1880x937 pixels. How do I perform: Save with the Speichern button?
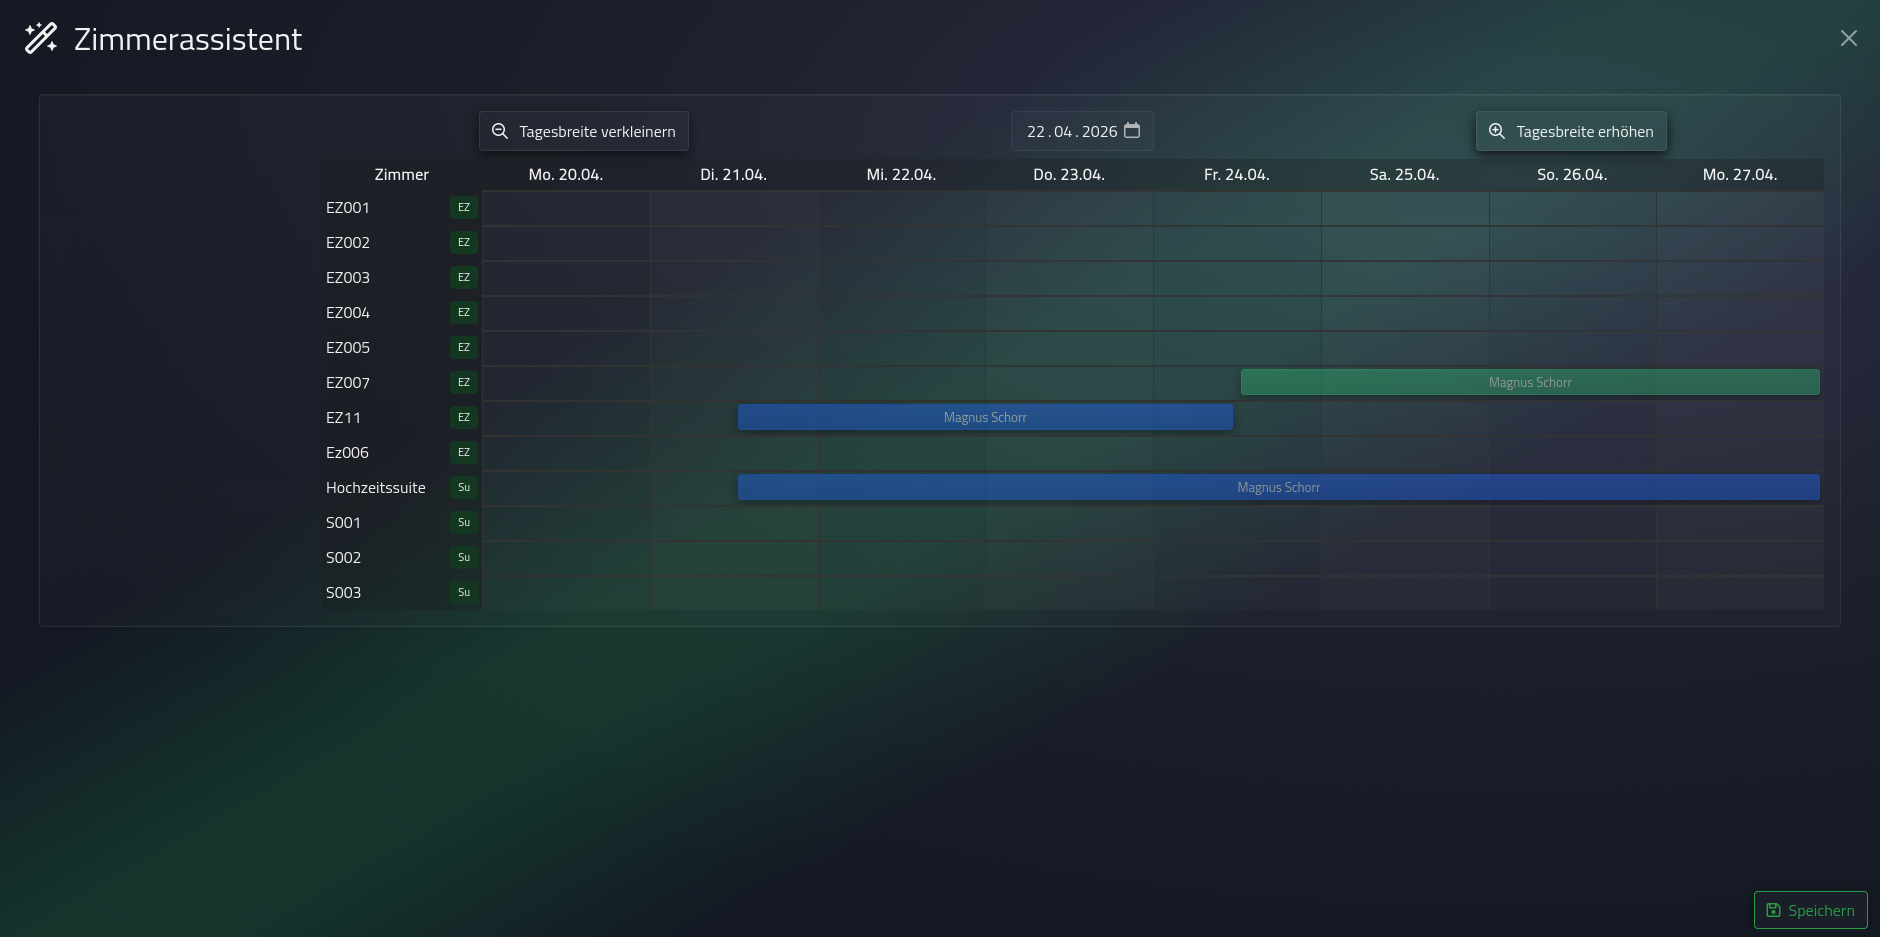pos(1810,910)
